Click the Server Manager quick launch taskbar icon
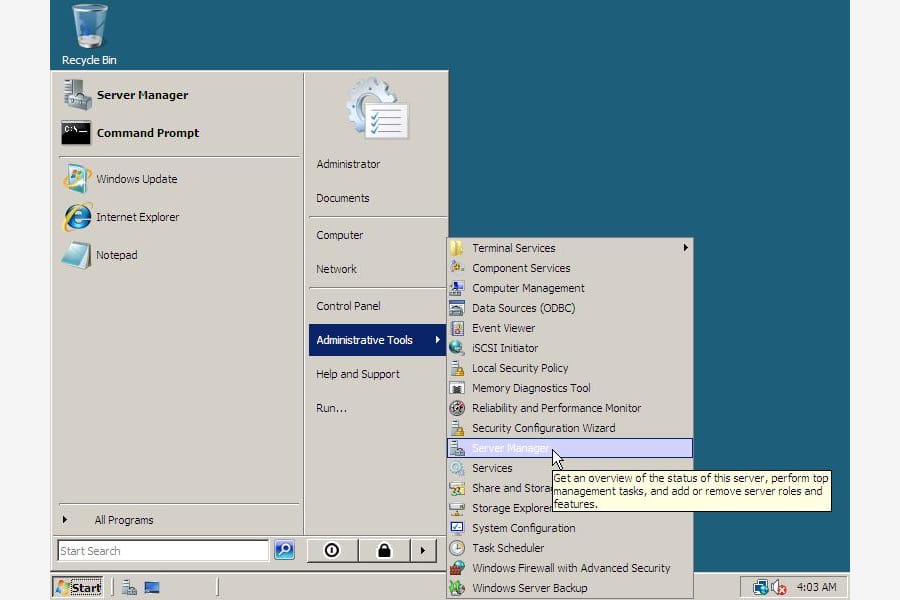The image size is (900, 600). click(x=129, y=587)
